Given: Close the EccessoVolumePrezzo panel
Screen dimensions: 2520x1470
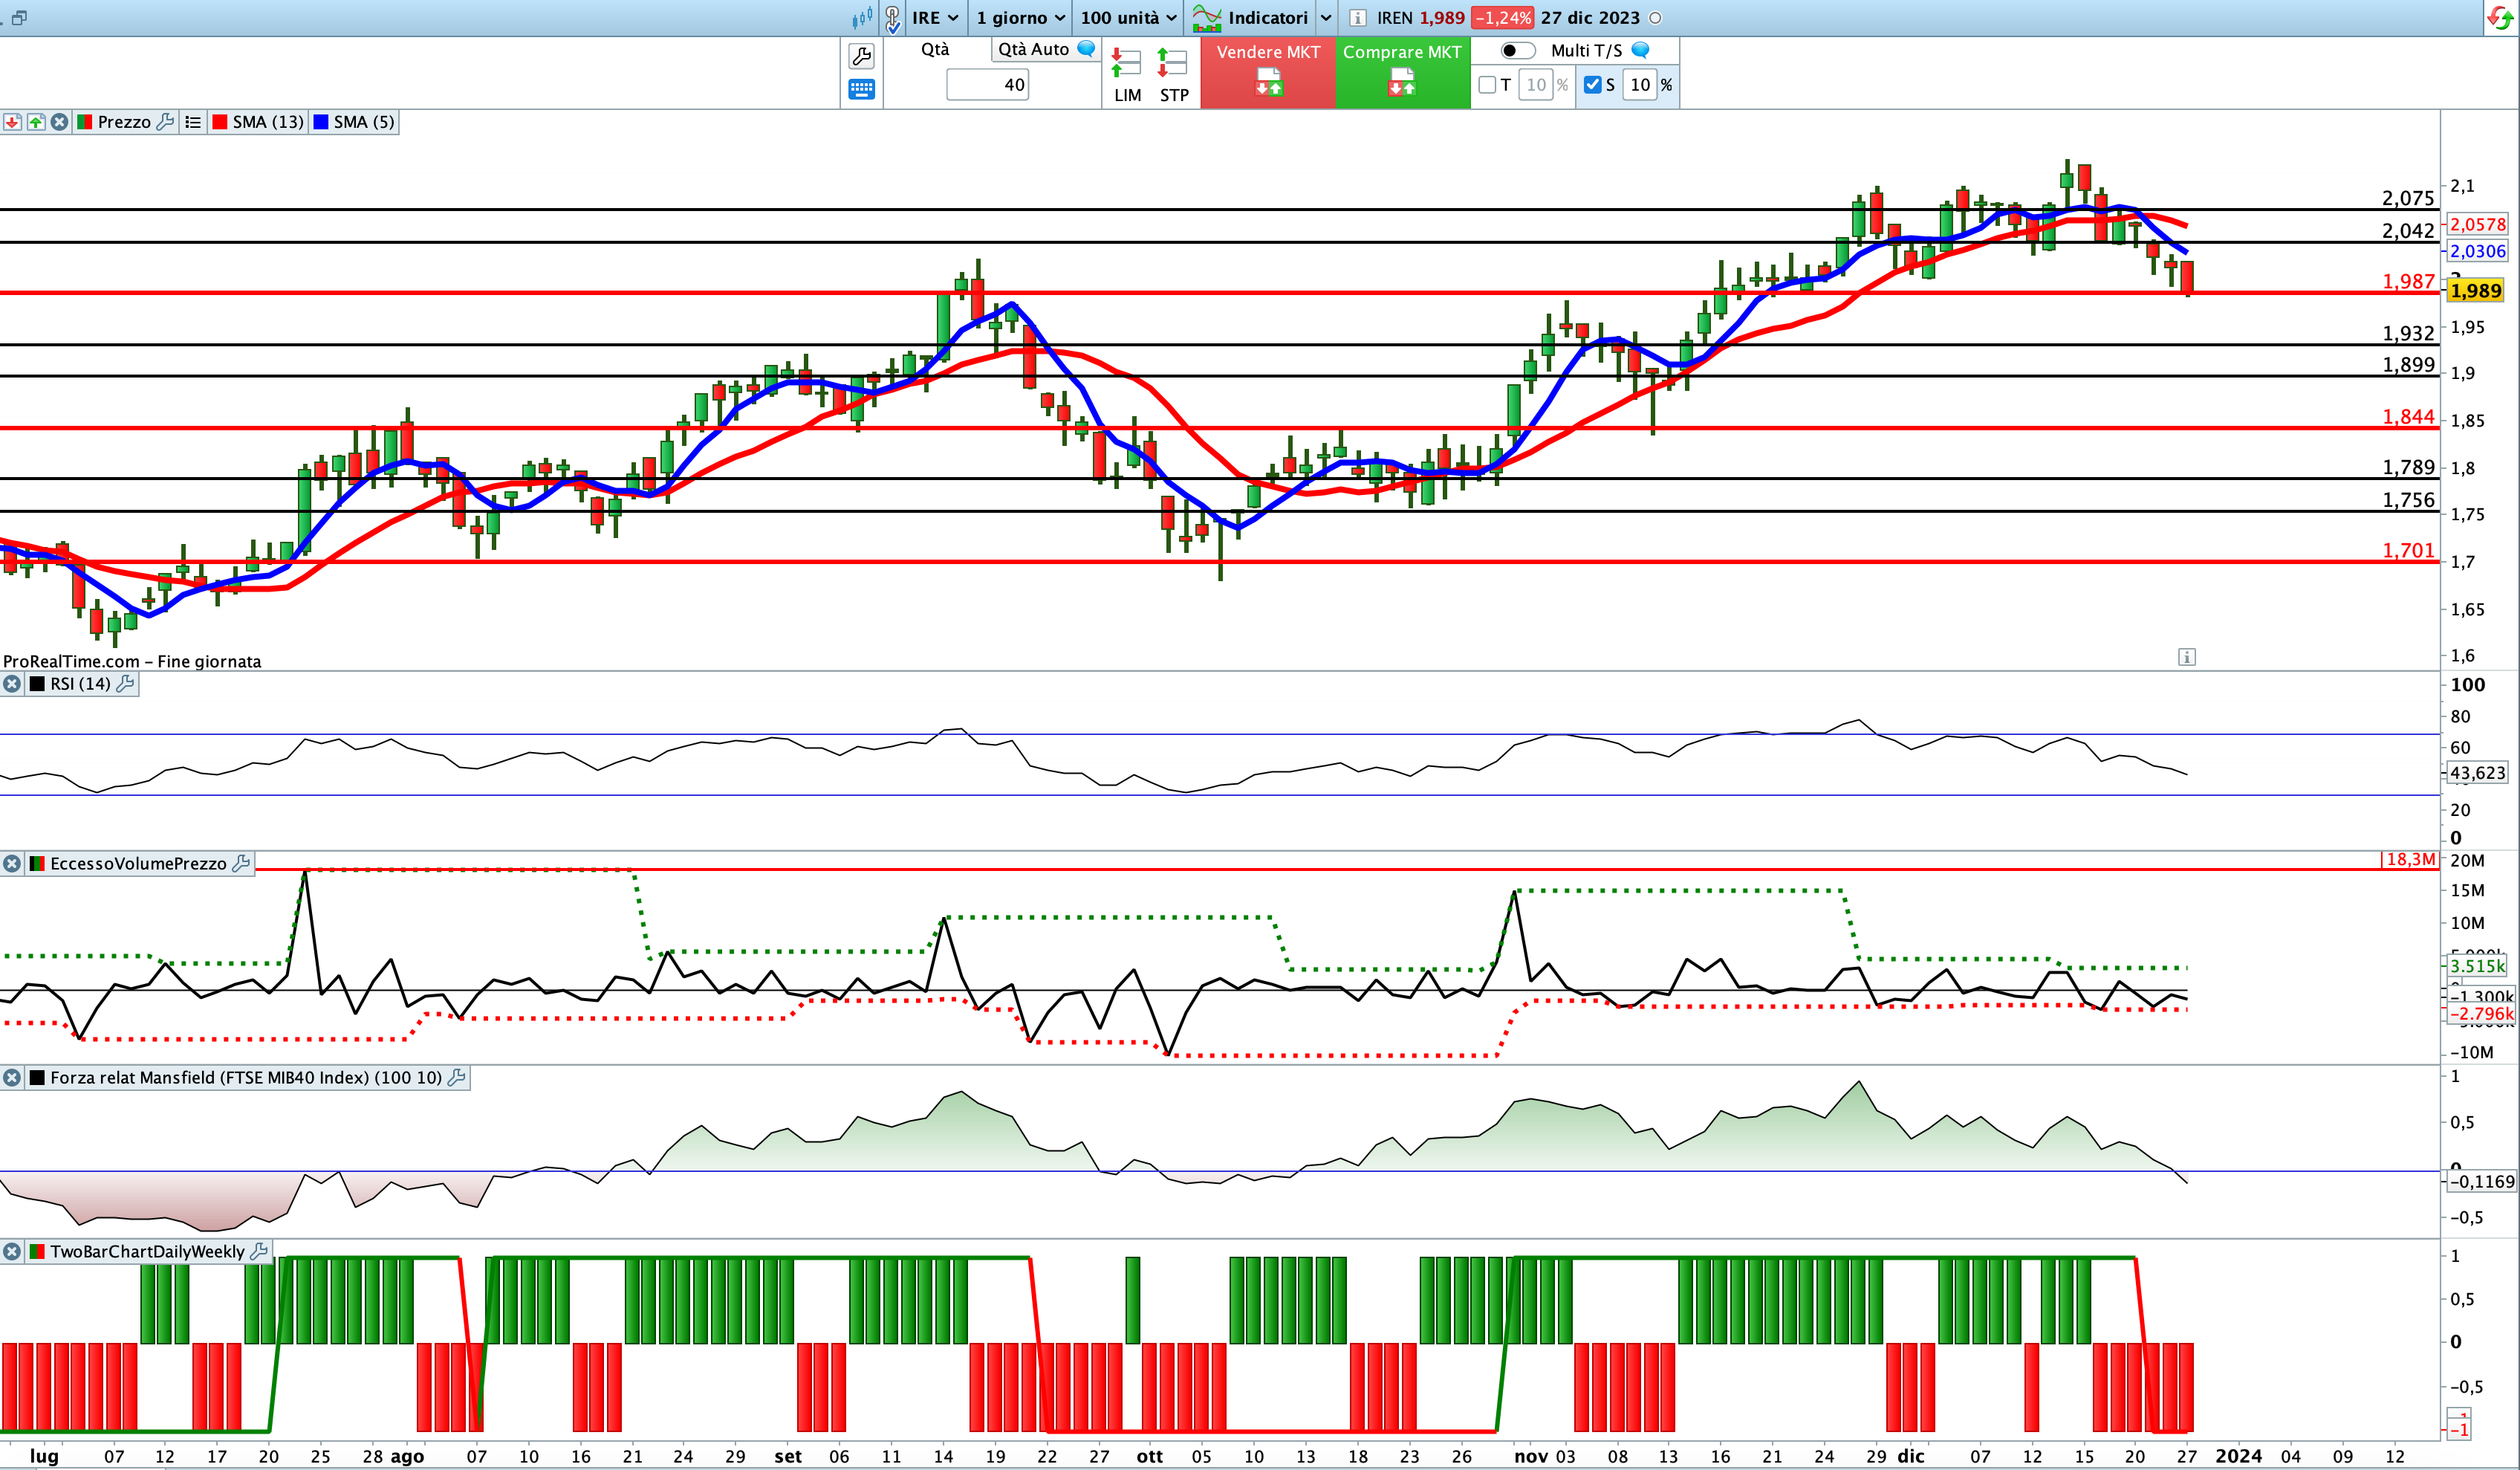Looking at the screenshot, I should tap(12, 863).
